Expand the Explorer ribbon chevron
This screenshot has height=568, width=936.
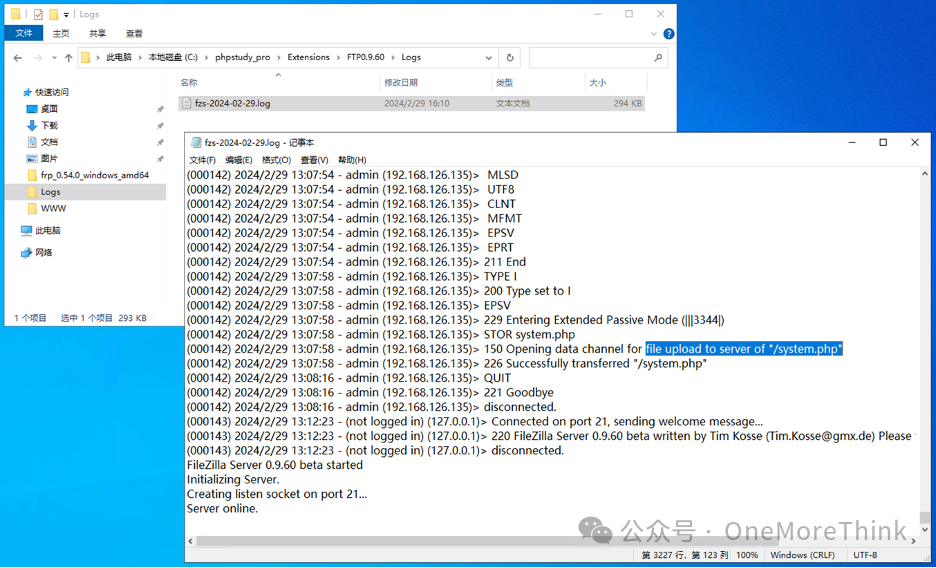654,34
